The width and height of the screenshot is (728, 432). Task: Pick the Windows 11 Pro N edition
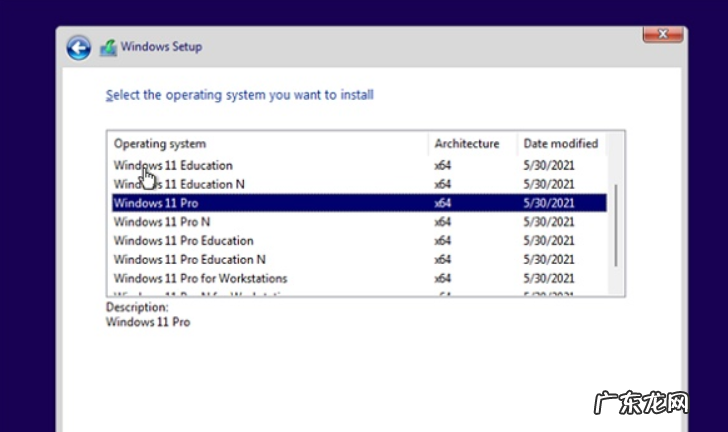pos(359,222)
